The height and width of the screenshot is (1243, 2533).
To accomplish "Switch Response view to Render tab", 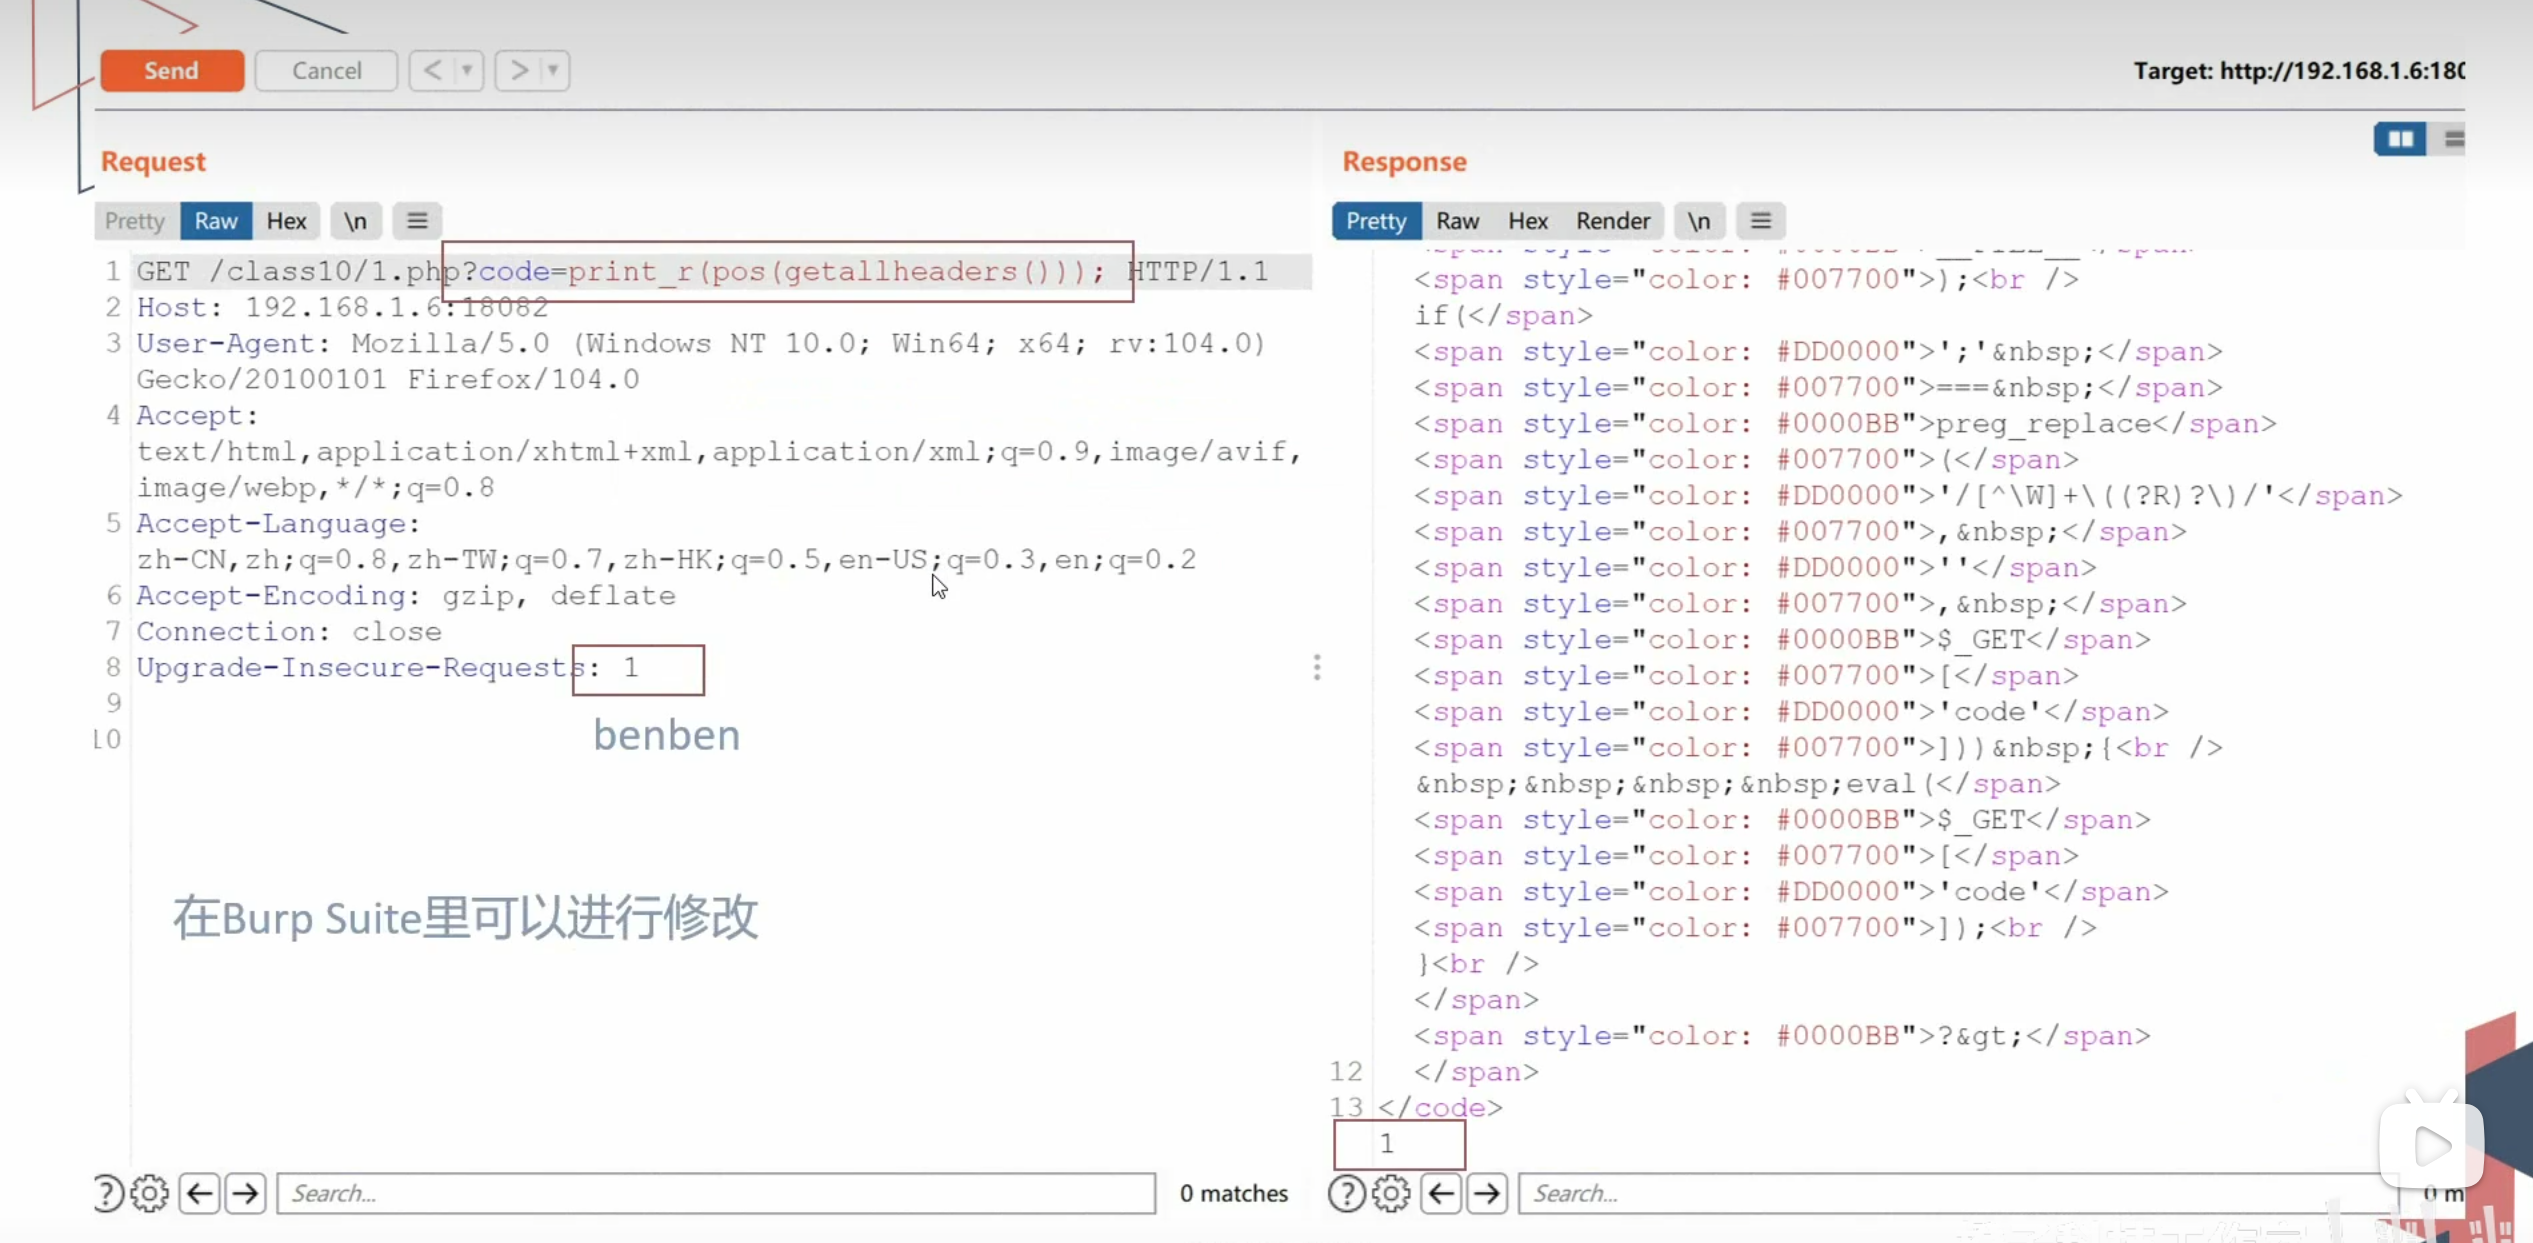I will [x=1612, y=220].
